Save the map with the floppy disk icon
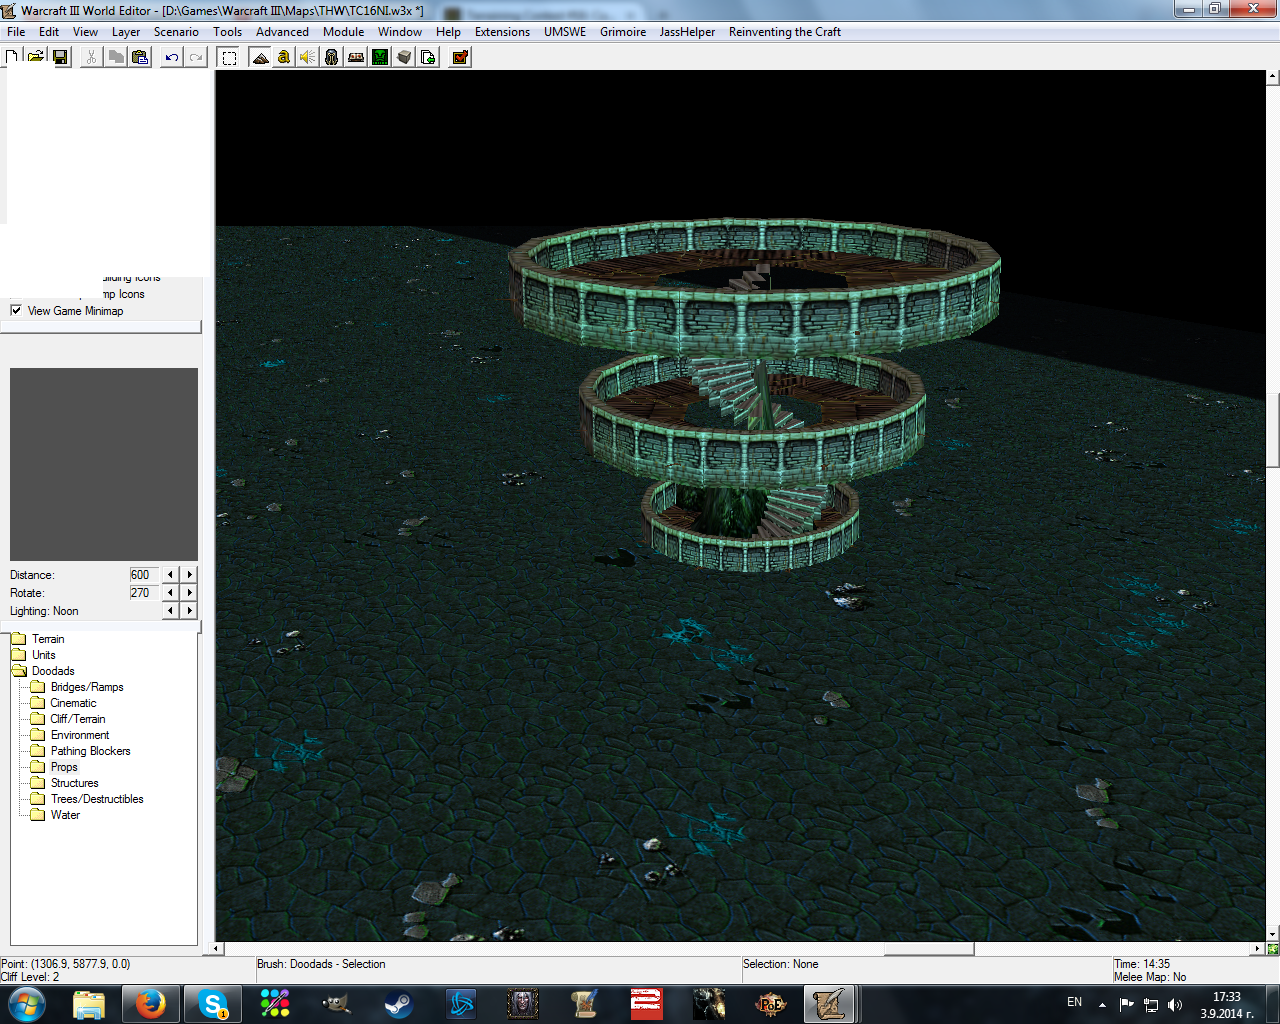This screenshot has height=1024, width=1280. pyautogui.click(x=60, y=57)
